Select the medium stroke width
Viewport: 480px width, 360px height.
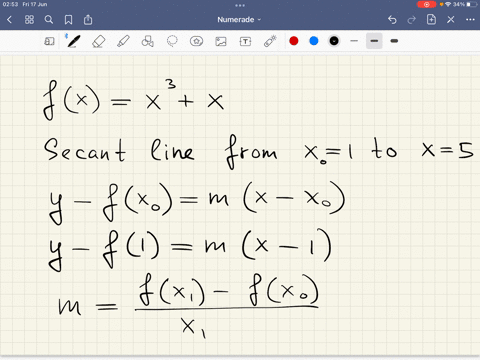374,41
